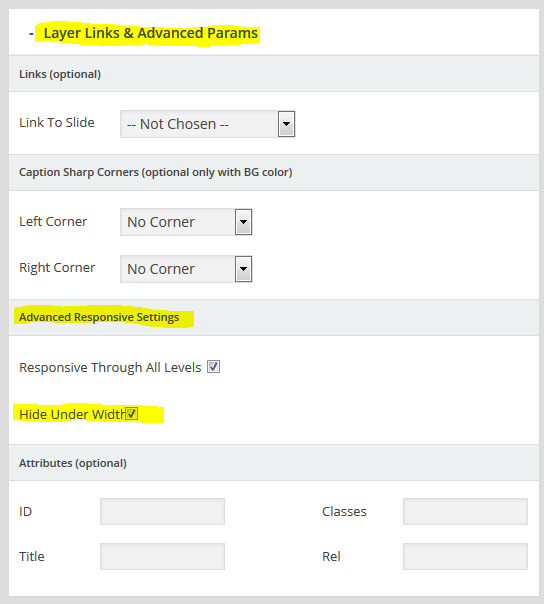Toggle Responsive Through All Levels checkbox
This screenshot has height=604, width=544.
coord(213,367)
